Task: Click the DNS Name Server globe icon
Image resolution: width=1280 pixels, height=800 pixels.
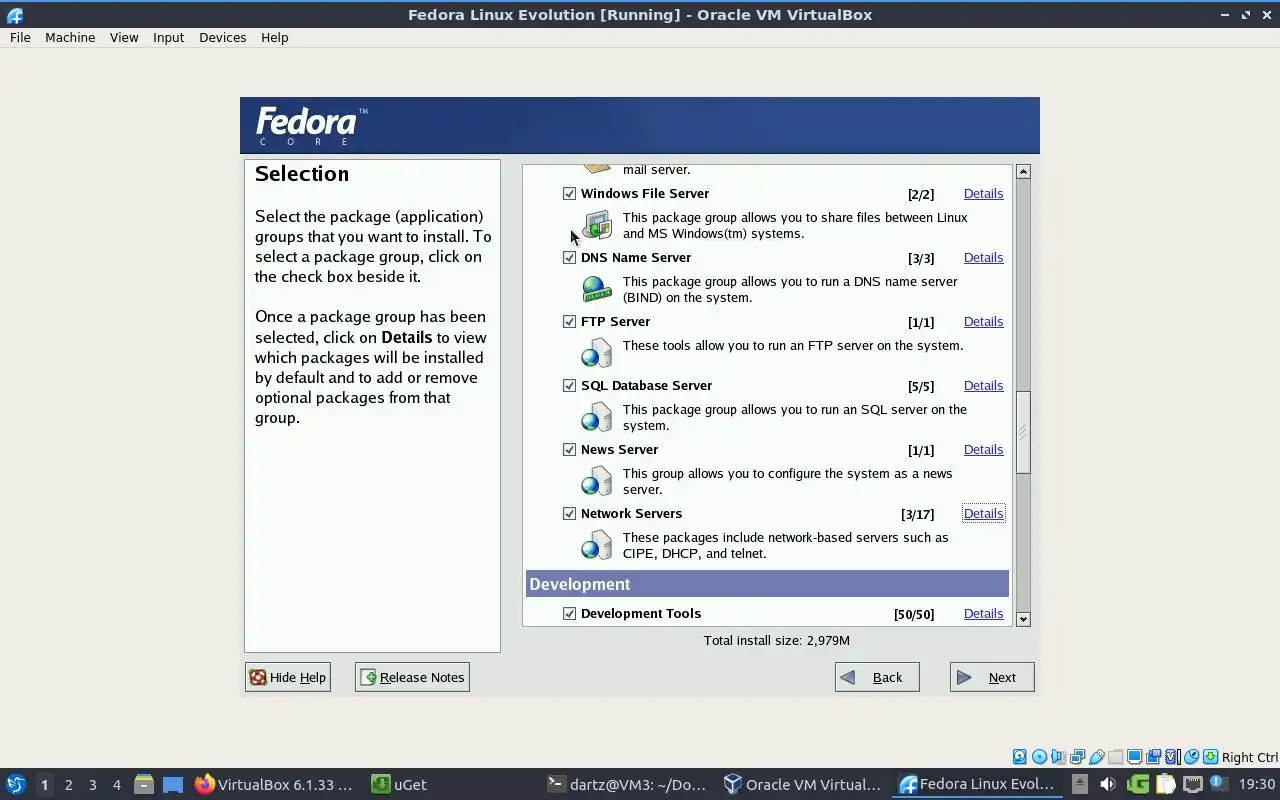Action: (597, 289)
